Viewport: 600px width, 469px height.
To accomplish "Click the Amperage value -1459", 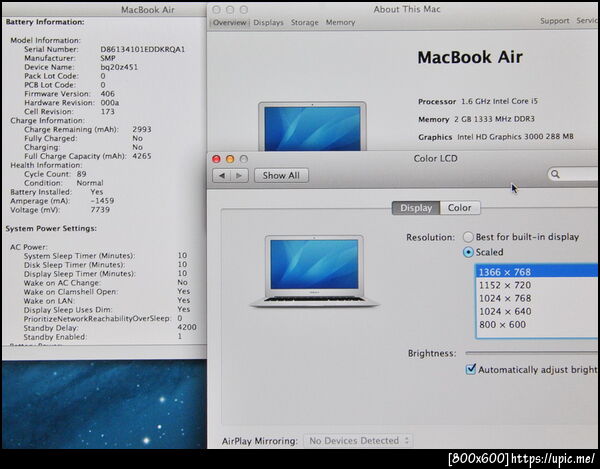I will [102, 201].
